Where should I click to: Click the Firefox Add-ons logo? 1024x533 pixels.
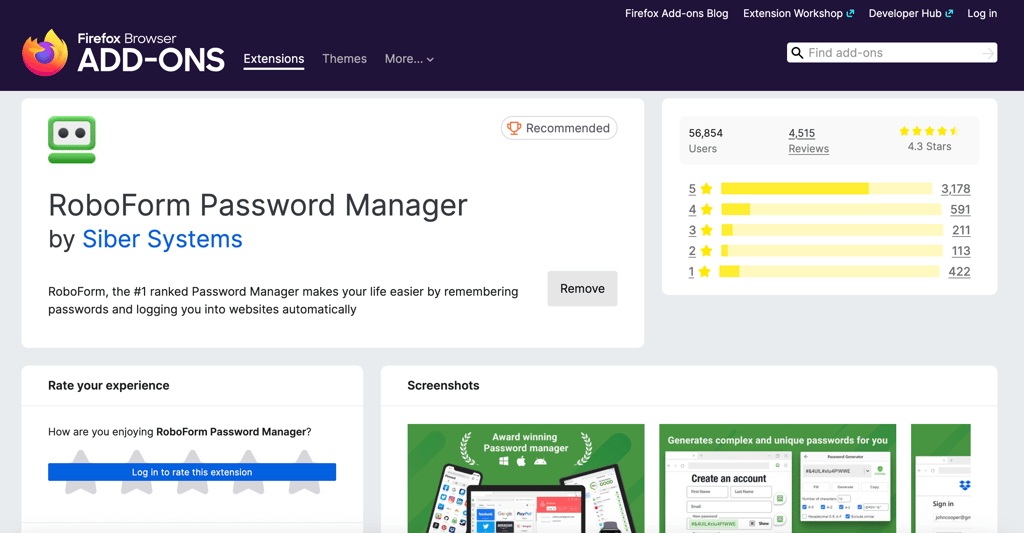(x=123, y=52)
